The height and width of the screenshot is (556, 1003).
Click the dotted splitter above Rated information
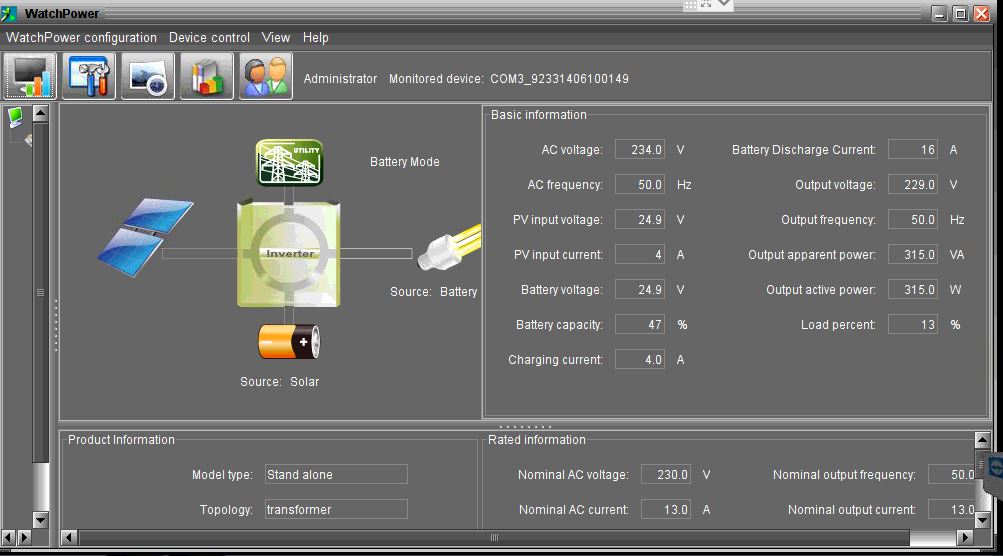525,426
